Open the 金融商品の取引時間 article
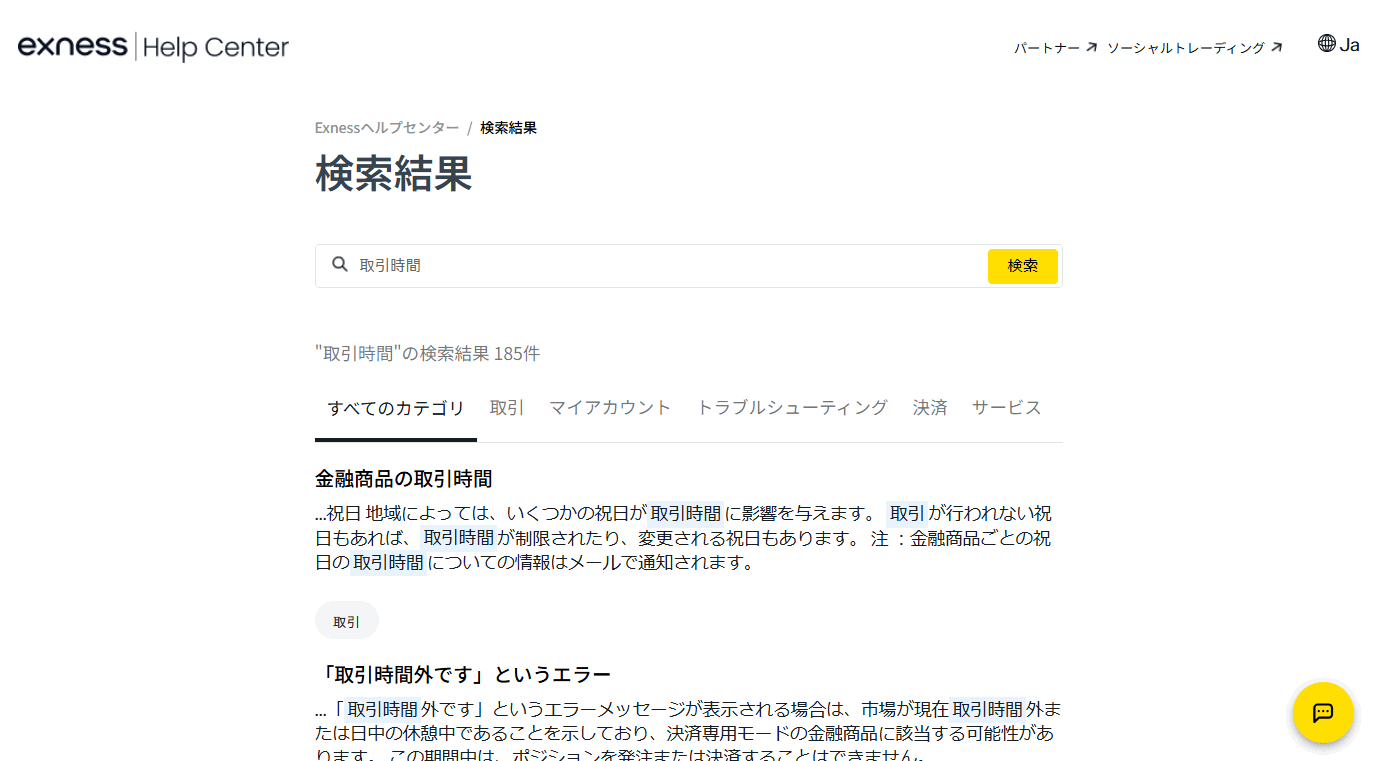Image resolution: width=1389 pixels, height=761 pixels. (403, 479)
